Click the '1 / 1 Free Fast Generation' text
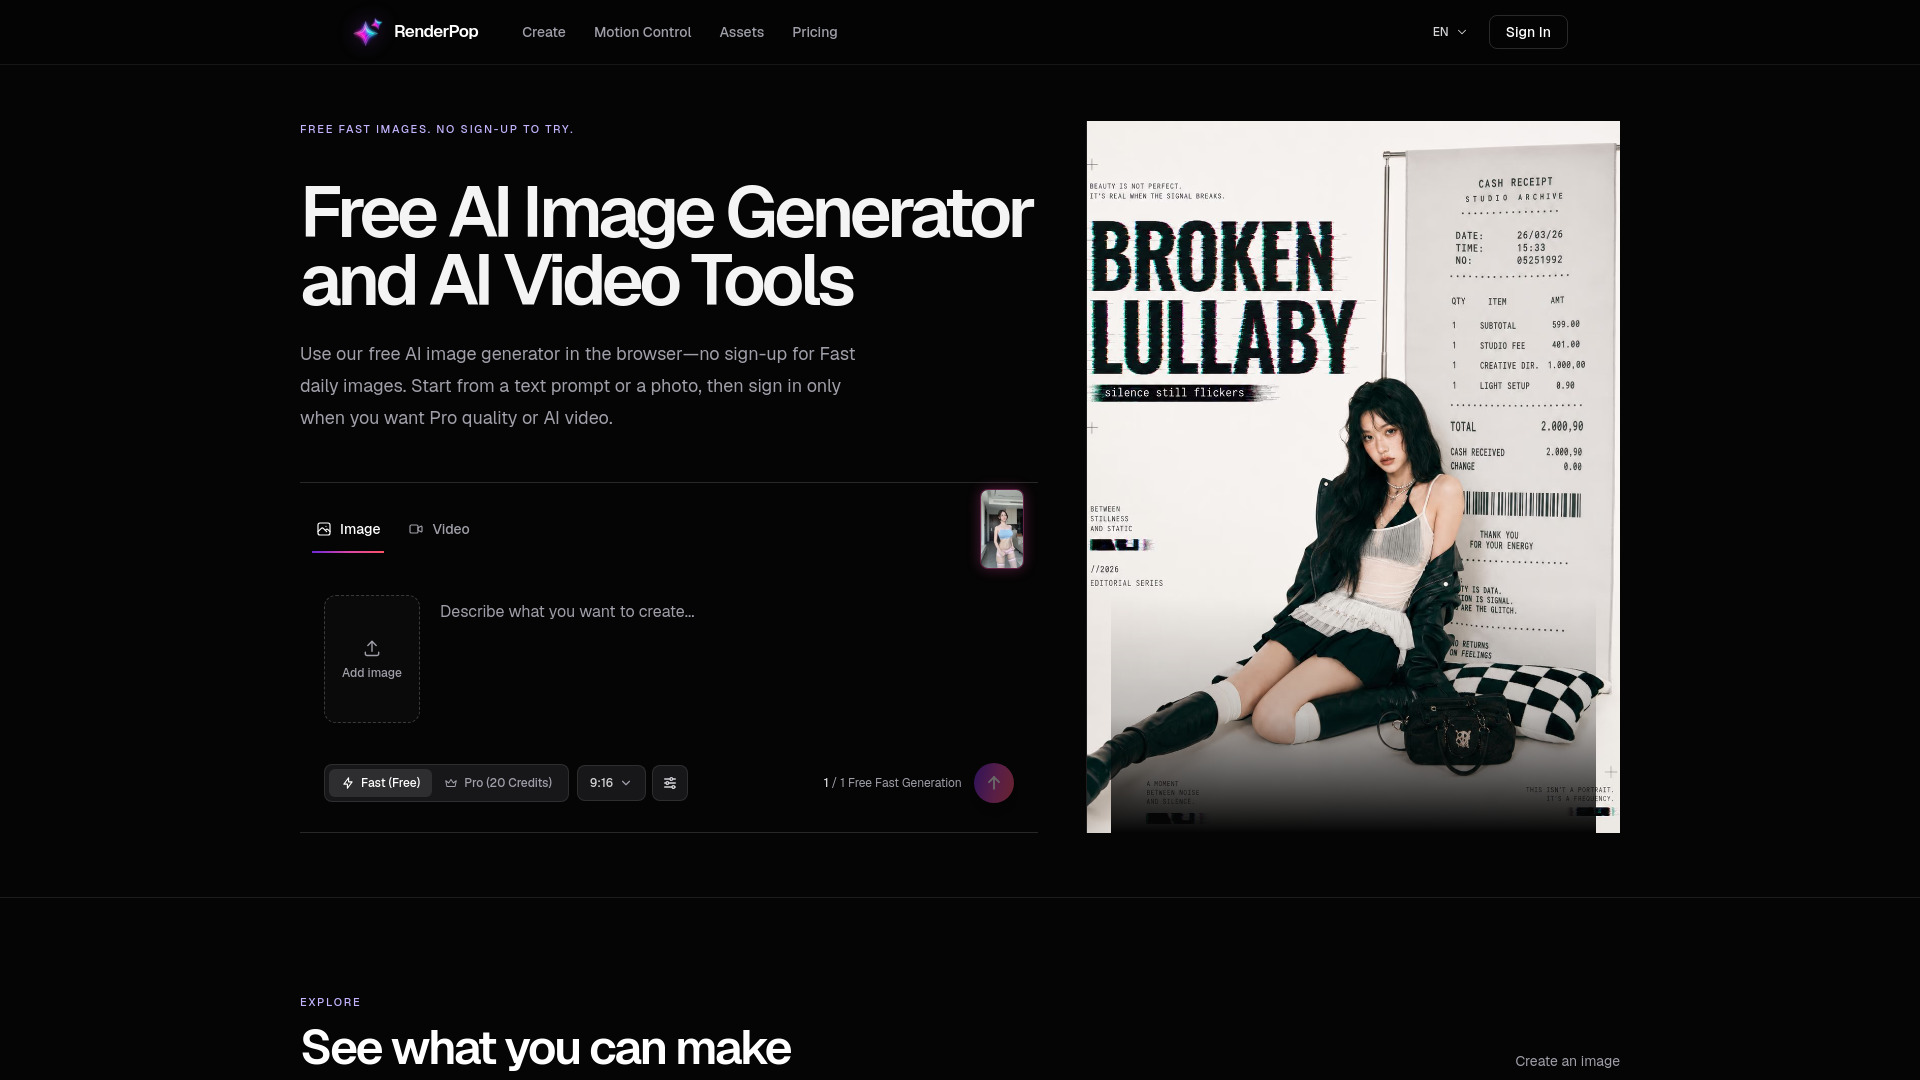This screenshot has height=1080, width=1920. click(892, 783)
